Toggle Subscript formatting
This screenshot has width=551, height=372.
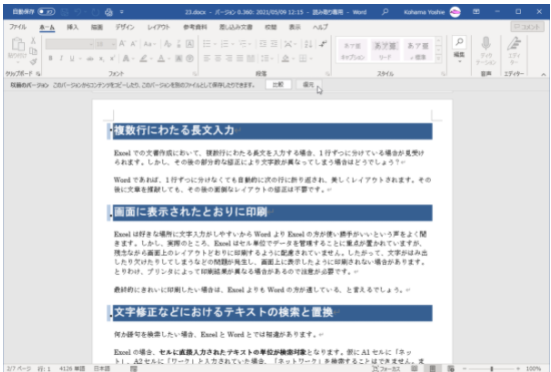point(101,58)
